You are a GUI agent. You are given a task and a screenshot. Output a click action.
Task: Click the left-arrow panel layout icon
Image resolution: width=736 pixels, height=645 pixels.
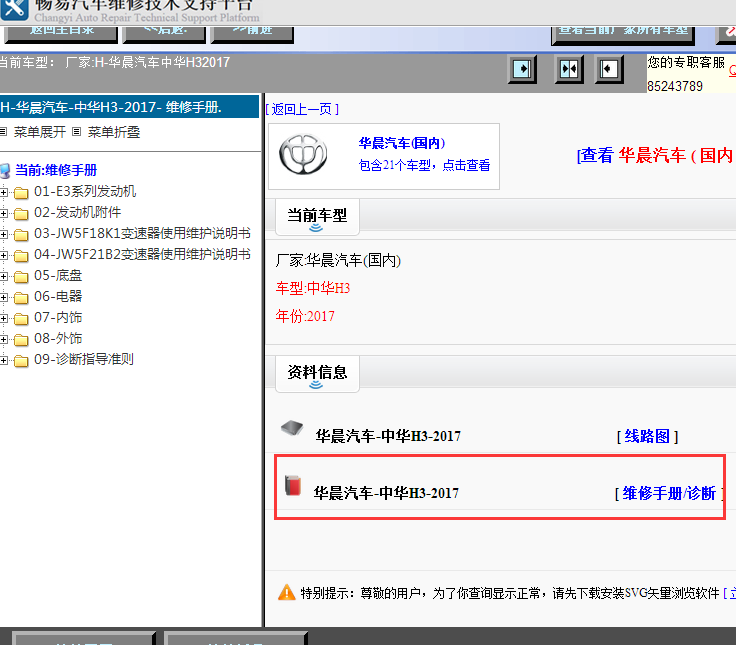609,69
